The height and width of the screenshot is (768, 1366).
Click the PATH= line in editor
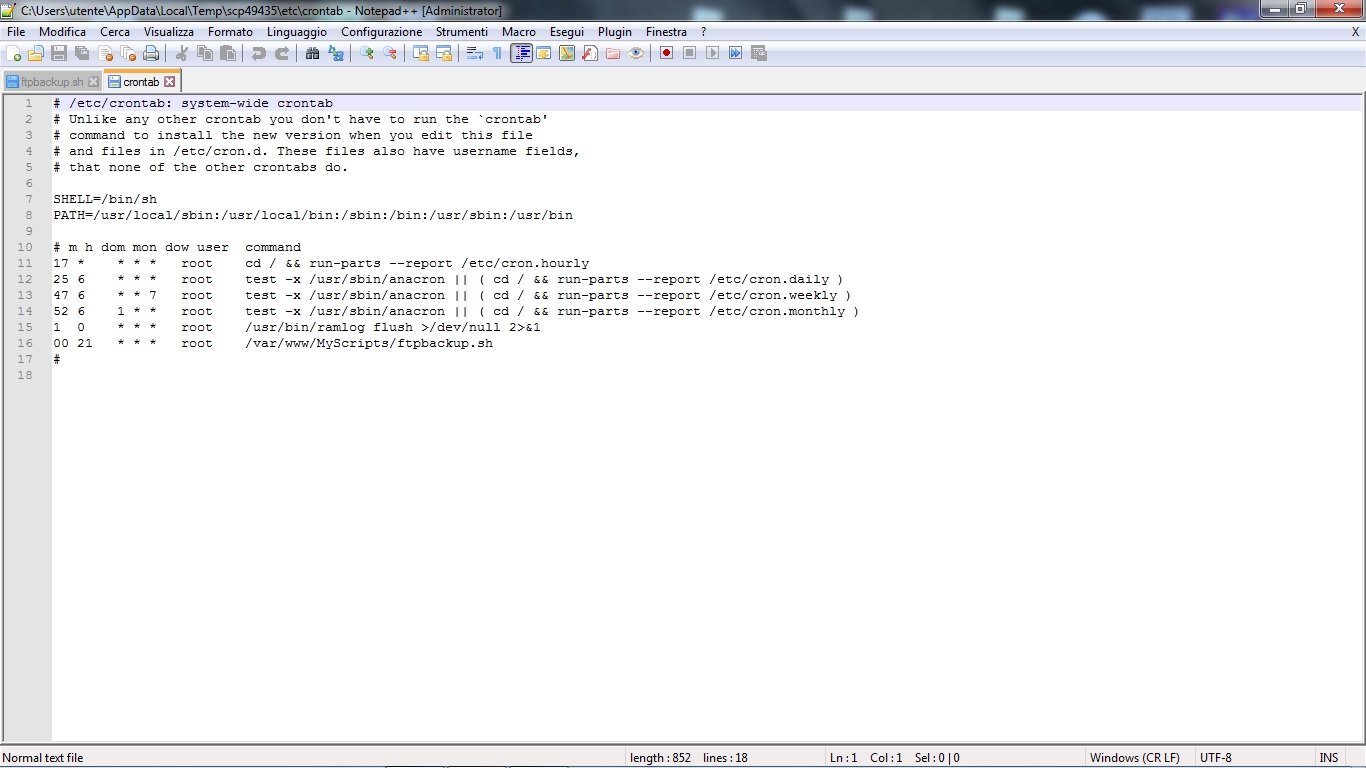pos(313,215)
